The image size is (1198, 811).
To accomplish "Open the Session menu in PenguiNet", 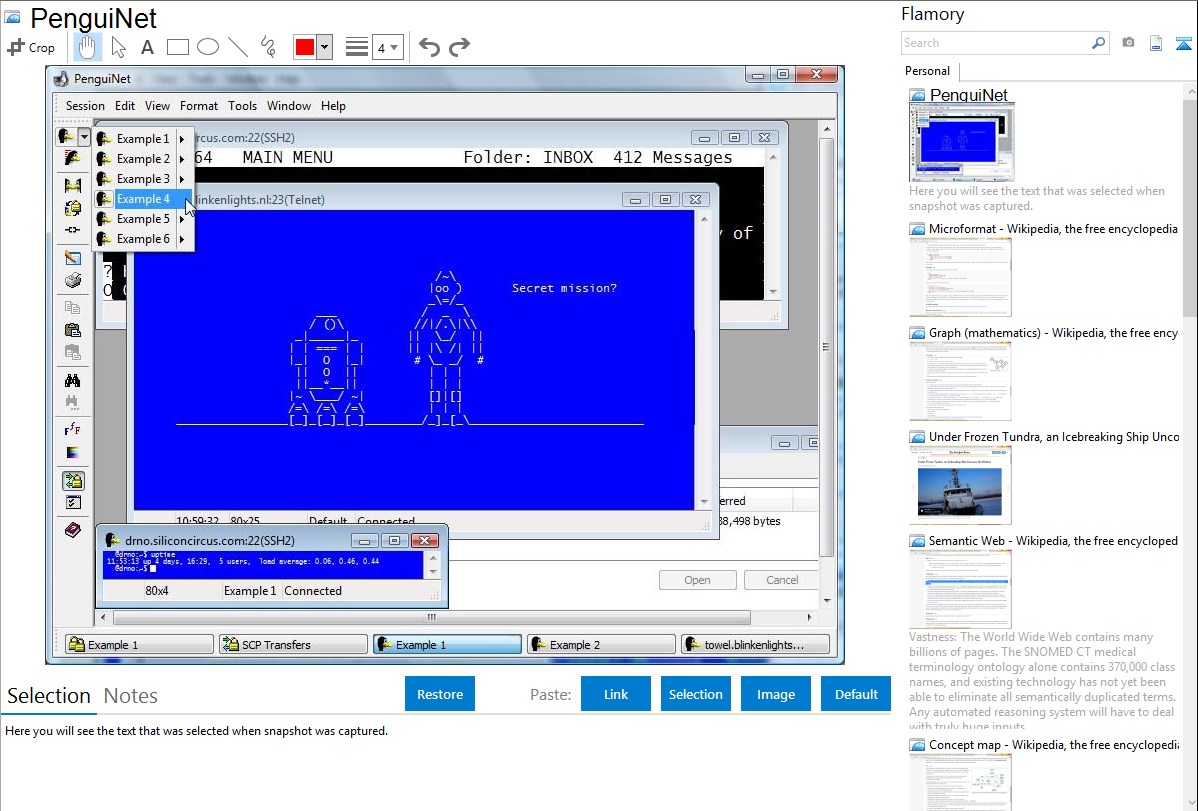I will tap(85, 106).
